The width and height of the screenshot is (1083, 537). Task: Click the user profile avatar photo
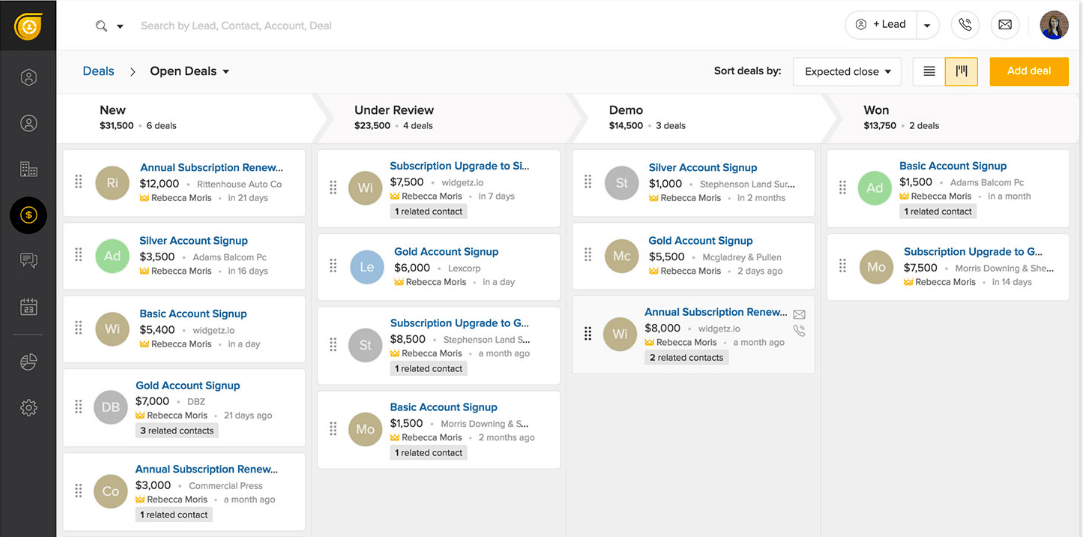(x=1054, y=25)
